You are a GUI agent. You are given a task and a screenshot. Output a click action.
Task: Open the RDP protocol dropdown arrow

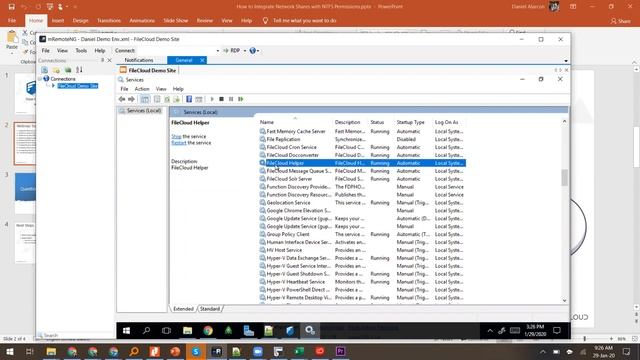tap(245, 51)
